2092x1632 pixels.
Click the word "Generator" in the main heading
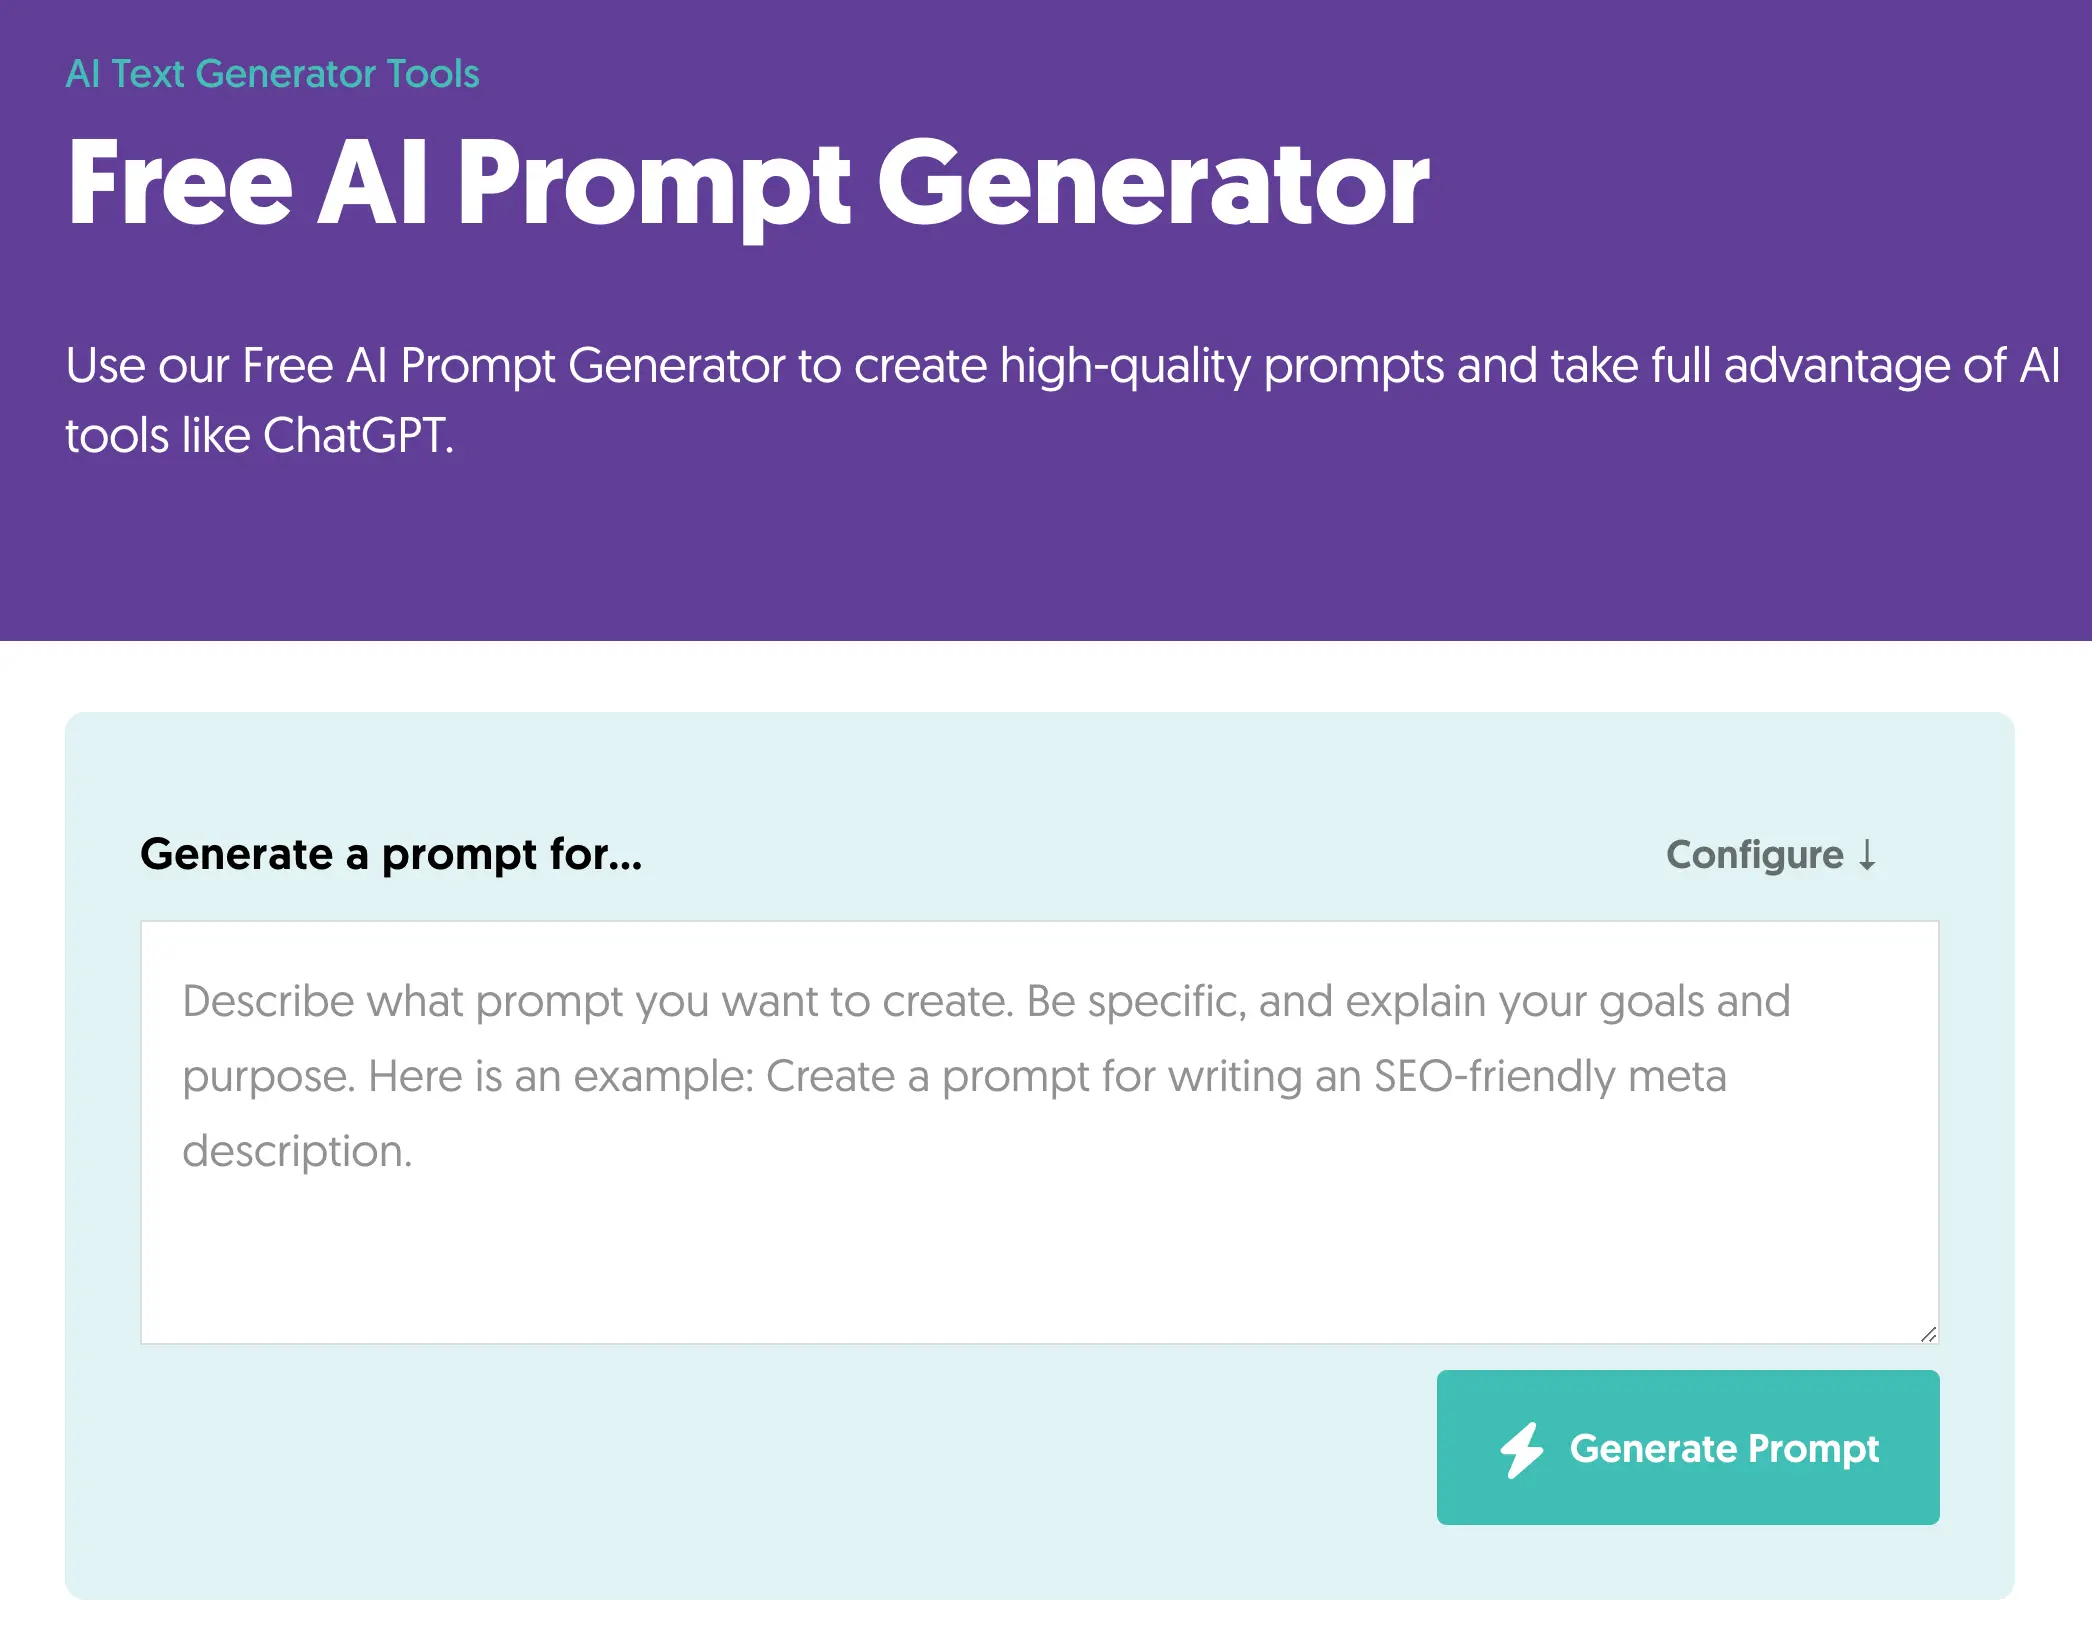(x=1153, y=184)
